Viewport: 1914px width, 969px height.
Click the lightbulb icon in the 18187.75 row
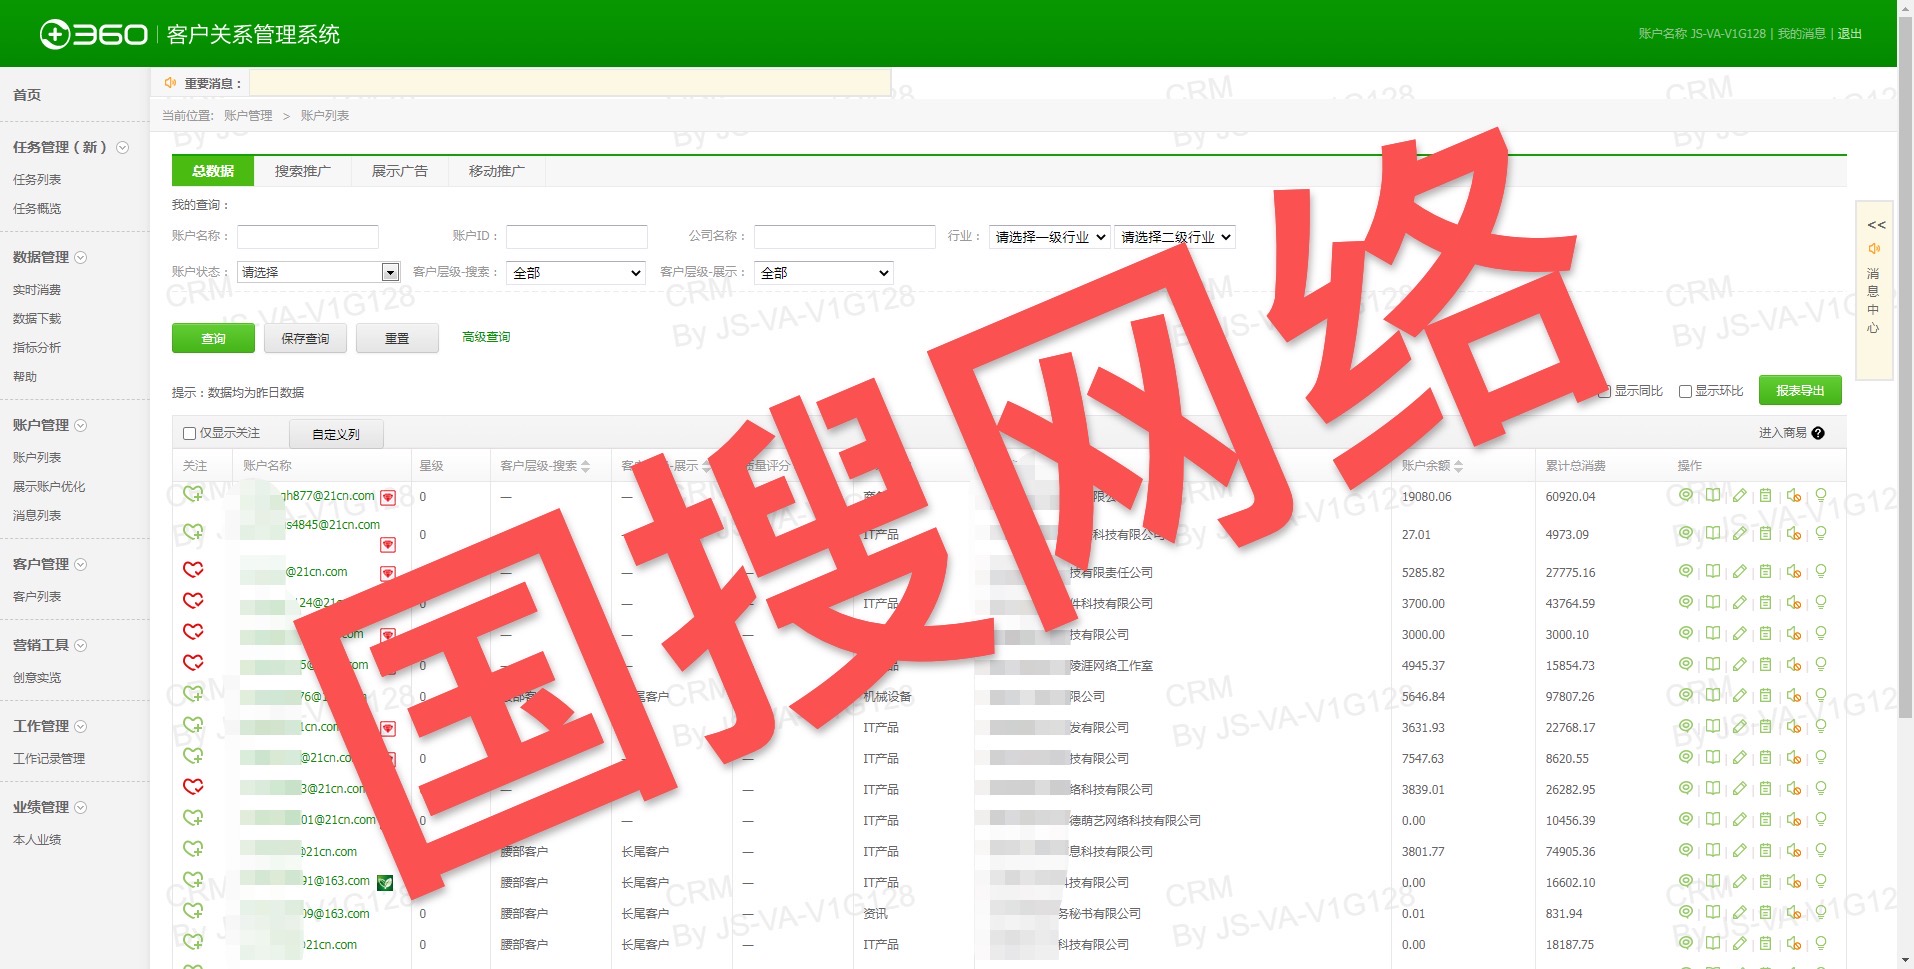[x=1821, y=943]
